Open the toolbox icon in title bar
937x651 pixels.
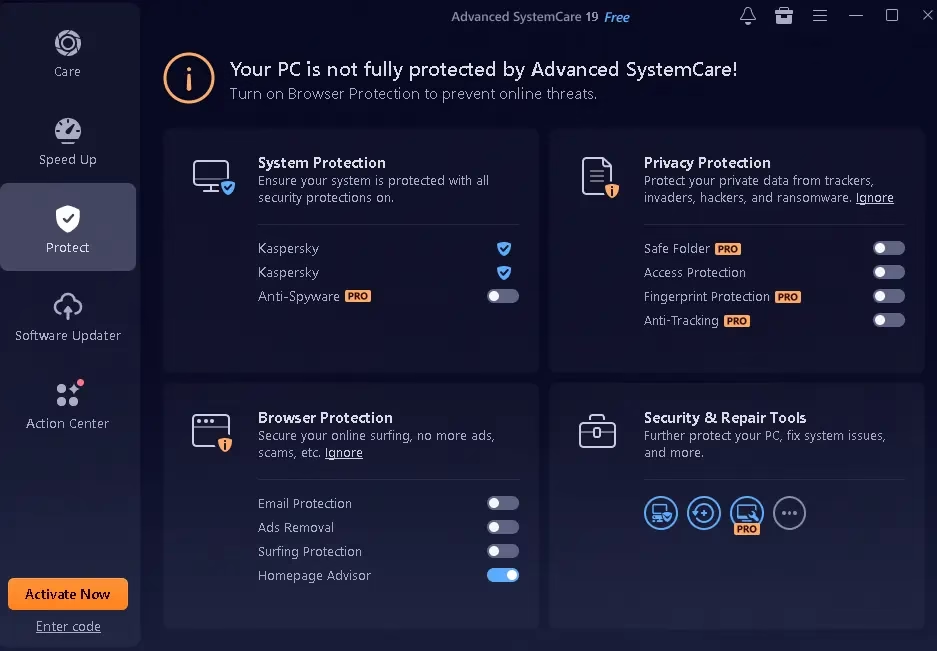tap(783, 16)
